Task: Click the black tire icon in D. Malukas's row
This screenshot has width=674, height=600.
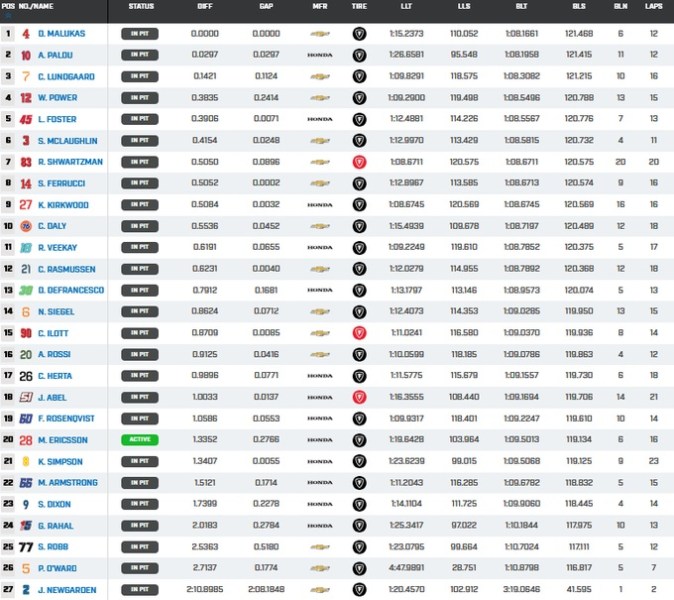Action: 359,34
